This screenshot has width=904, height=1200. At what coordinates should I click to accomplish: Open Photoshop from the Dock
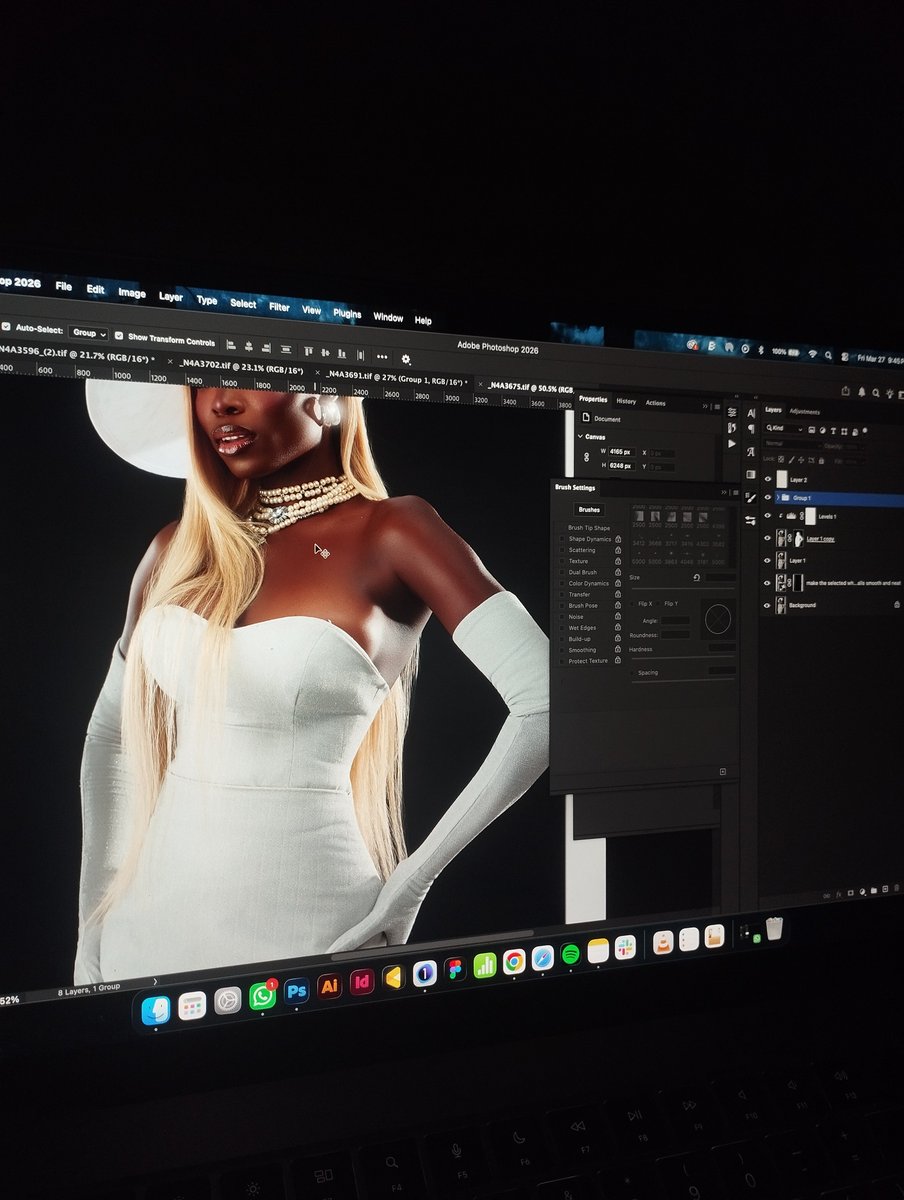pyautogui.click(x=296, y=990)
